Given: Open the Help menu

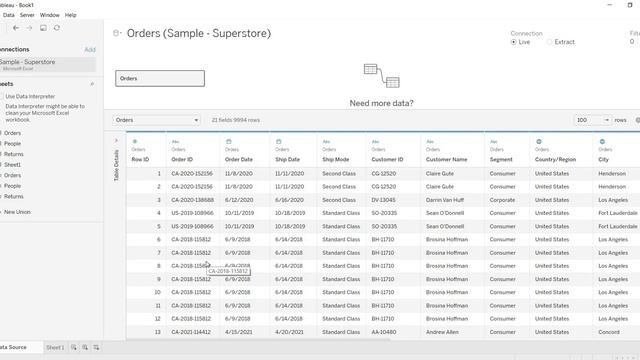Looking at the screenshot, I should pos(71,15).
